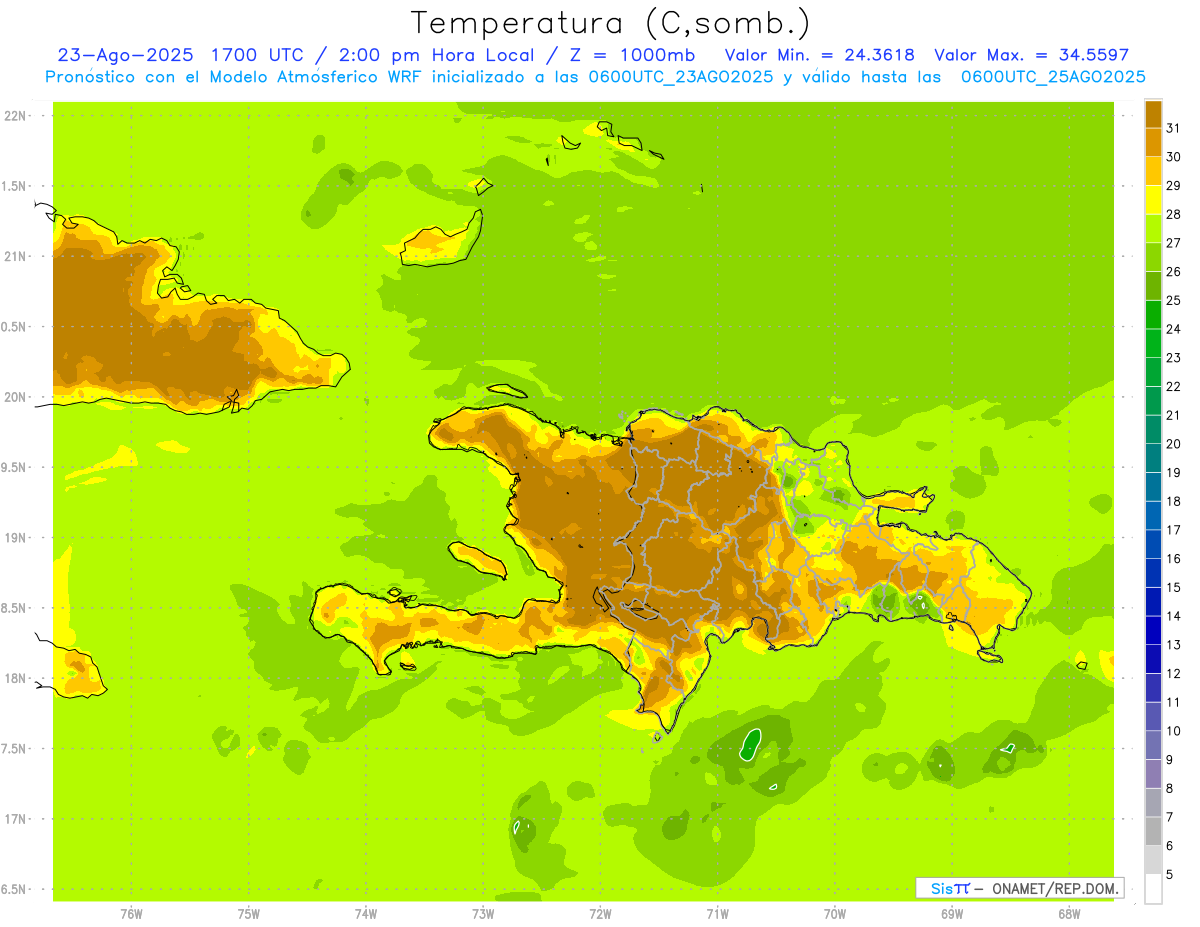1200x927 pixels.
Task: Click the 74W longitude axis label
Action: 365,913
